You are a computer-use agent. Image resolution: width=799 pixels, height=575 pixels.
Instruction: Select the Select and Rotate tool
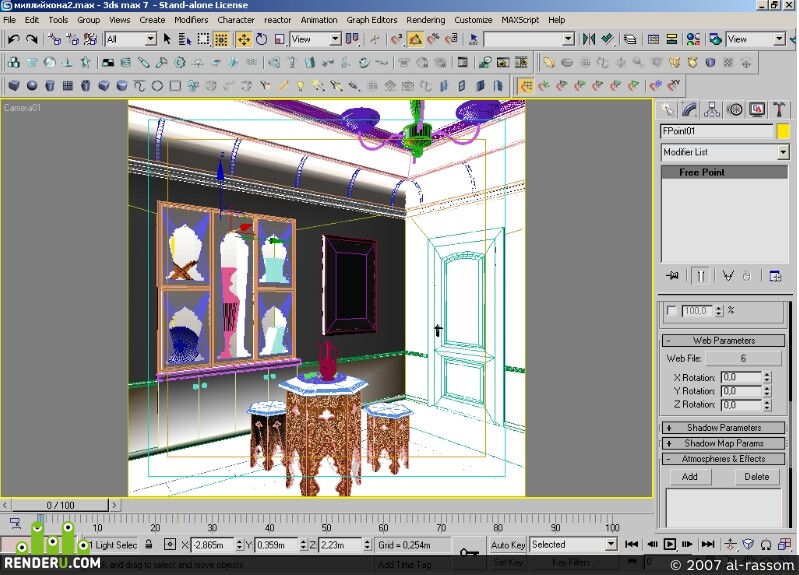coord(262,39)
